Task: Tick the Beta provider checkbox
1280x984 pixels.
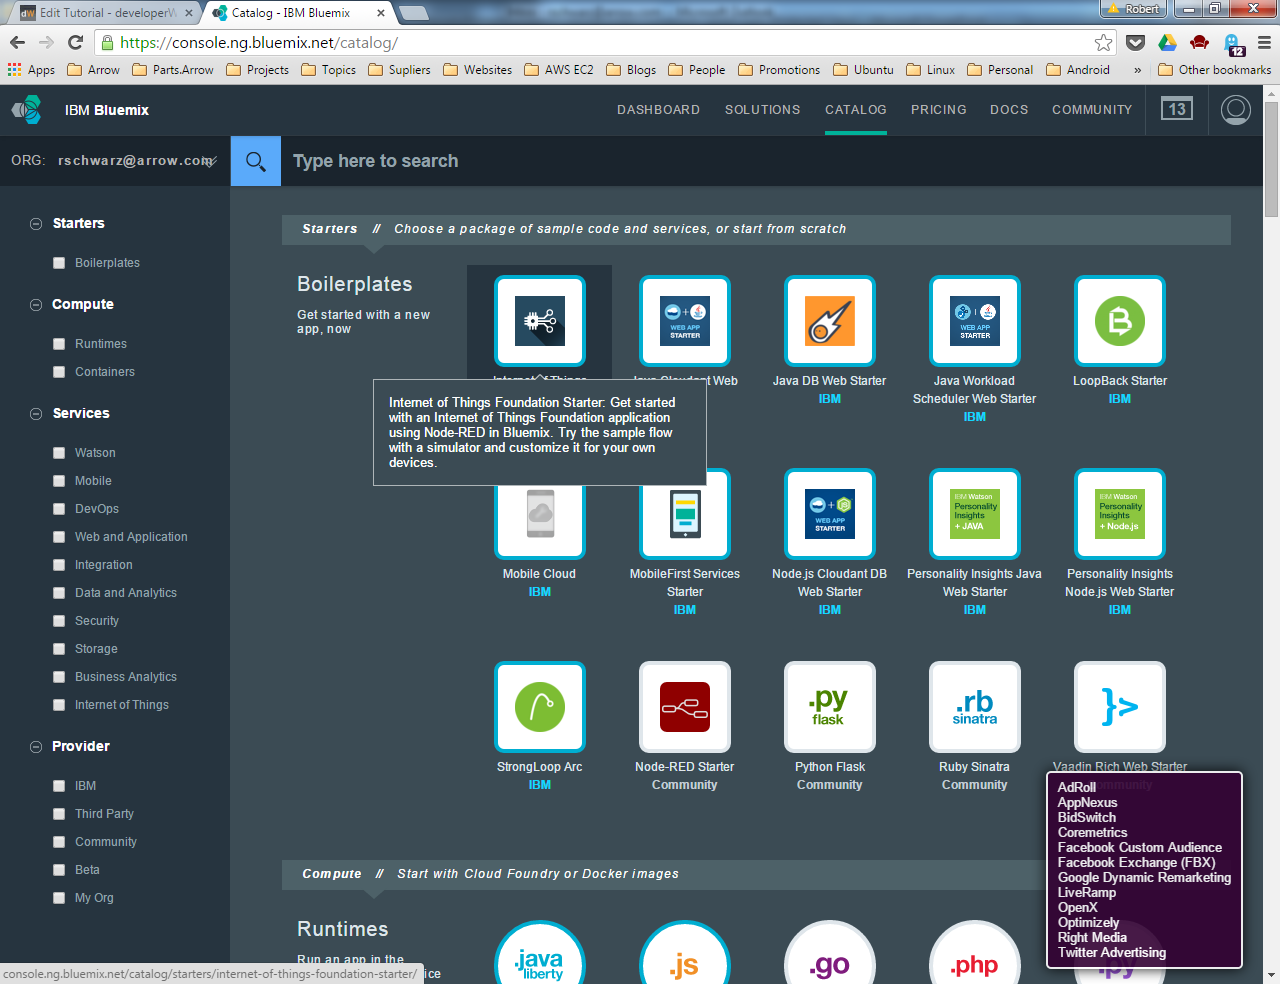Action: (x=59, y=870)
